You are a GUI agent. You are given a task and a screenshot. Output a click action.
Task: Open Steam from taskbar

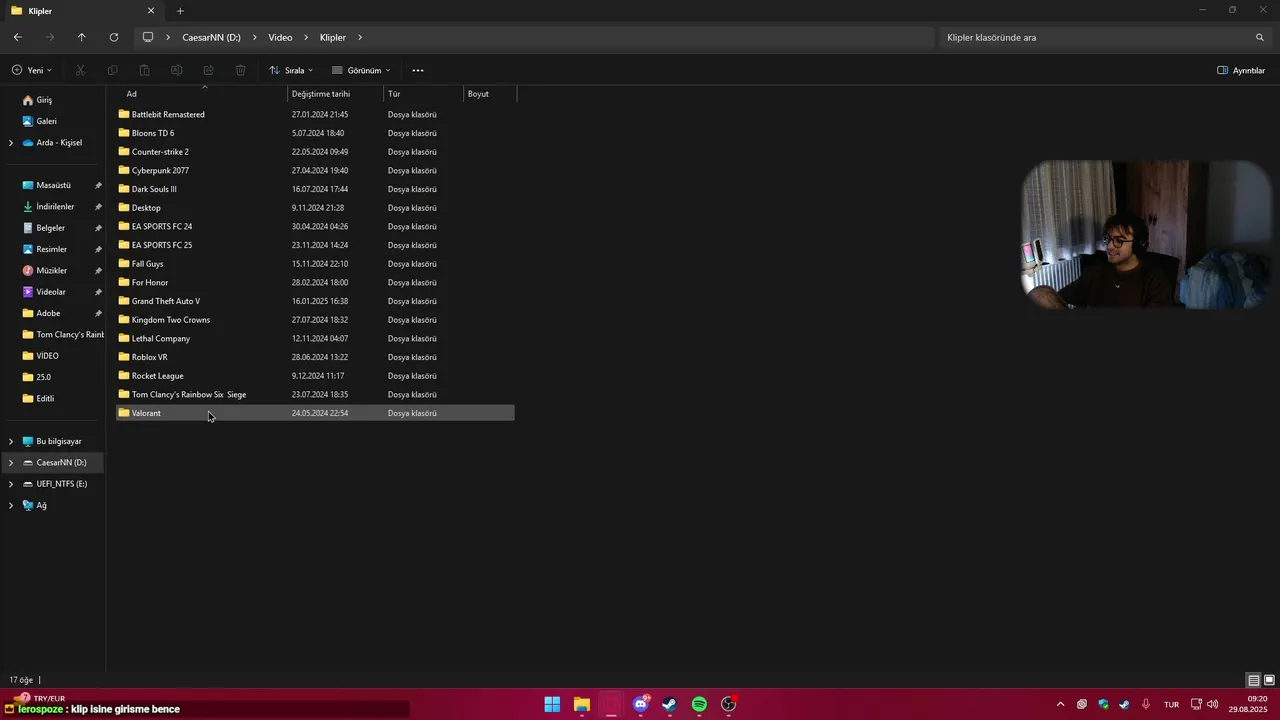tap(670, 704)
